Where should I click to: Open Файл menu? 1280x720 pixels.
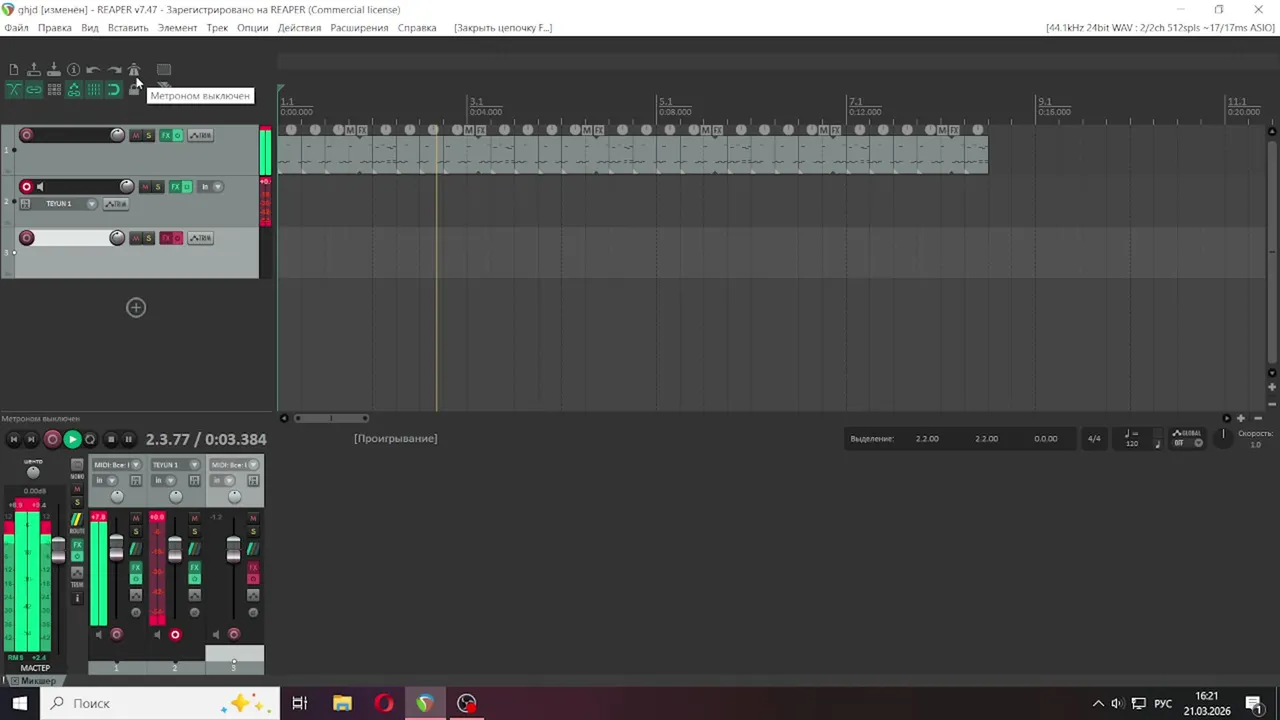click(17, 28)
